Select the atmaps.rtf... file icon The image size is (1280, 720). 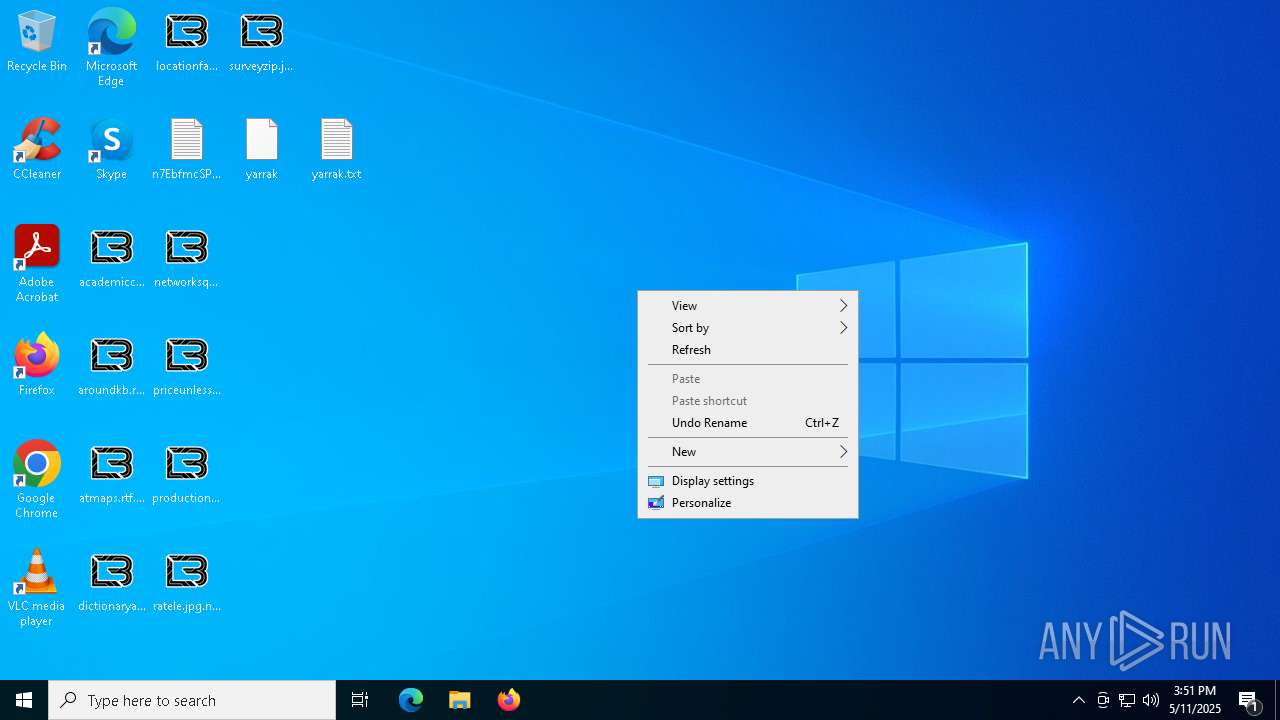111,474
